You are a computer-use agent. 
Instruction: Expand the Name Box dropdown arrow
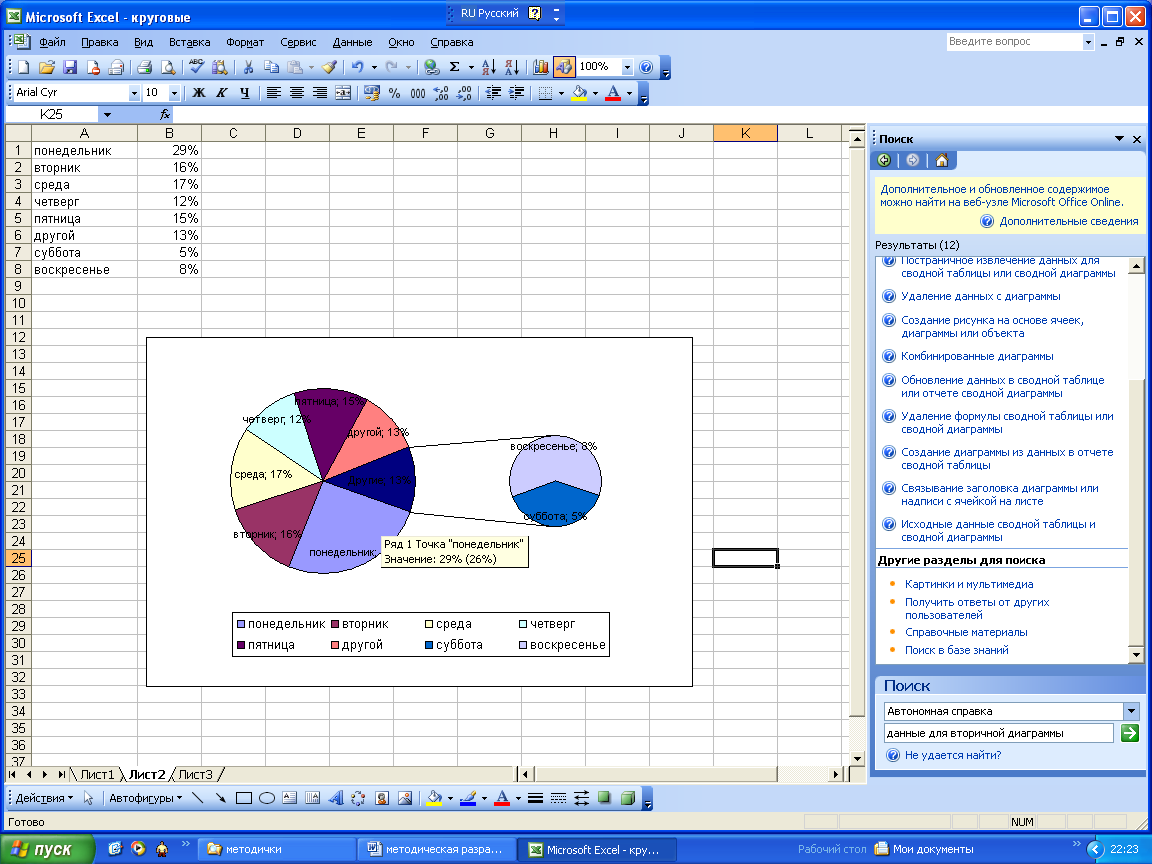click(x=107, y=115)
